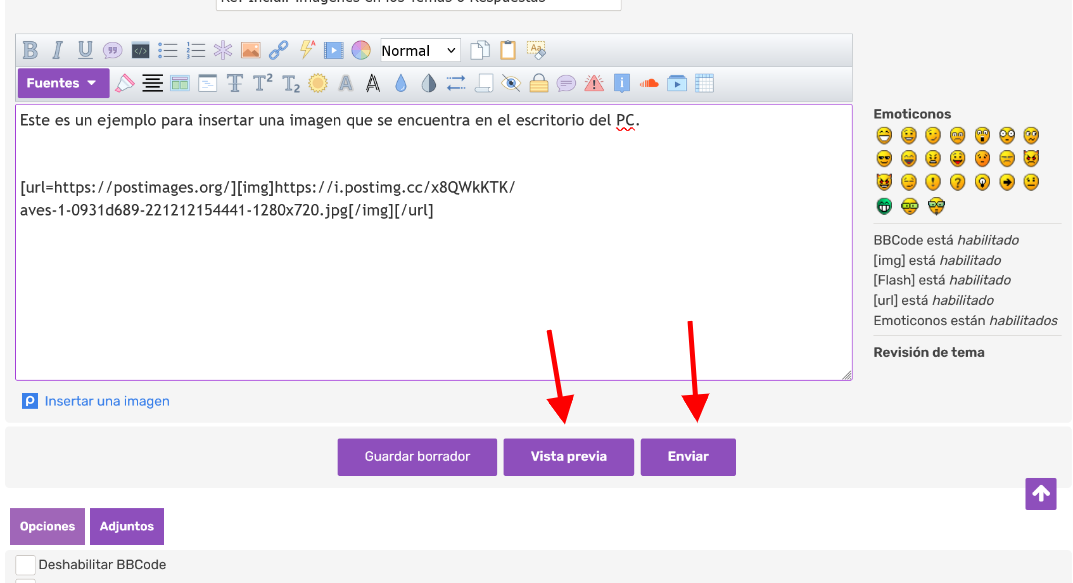Insert an unordered bullet list

coord(168,50)
